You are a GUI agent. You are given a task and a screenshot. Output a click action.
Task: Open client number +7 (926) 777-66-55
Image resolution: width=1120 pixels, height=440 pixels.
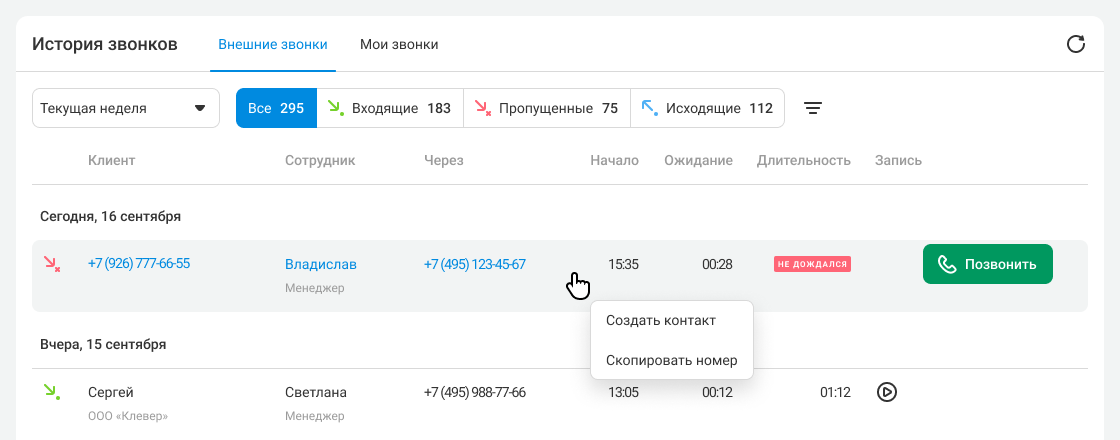(x=139, y=264)
